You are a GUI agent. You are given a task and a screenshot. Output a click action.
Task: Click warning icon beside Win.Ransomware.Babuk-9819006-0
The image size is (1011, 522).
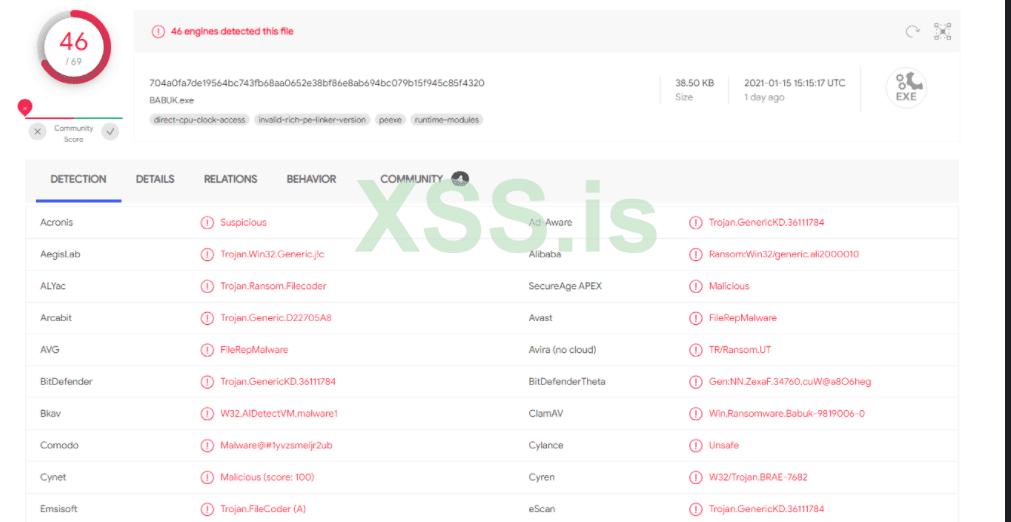696,413
